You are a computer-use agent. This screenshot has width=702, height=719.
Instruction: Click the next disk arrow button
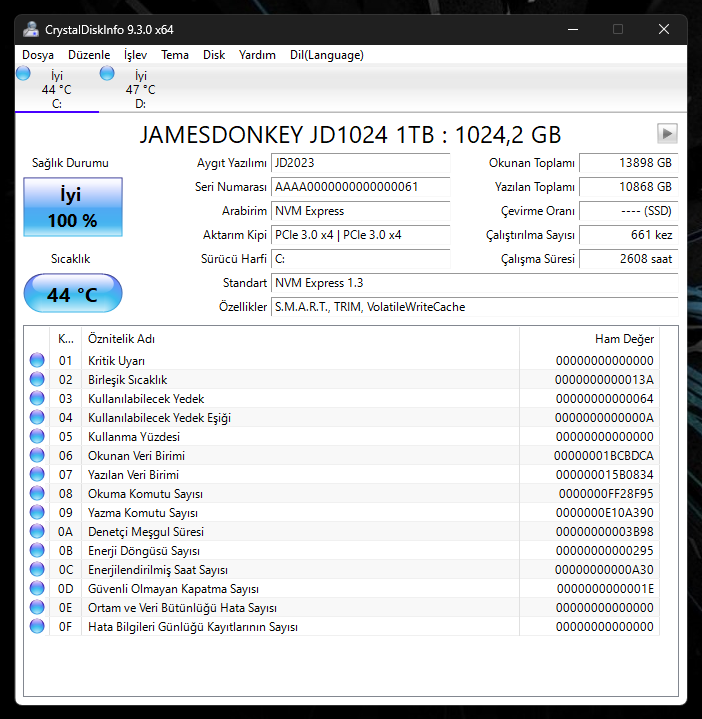[x=667, y=134]
